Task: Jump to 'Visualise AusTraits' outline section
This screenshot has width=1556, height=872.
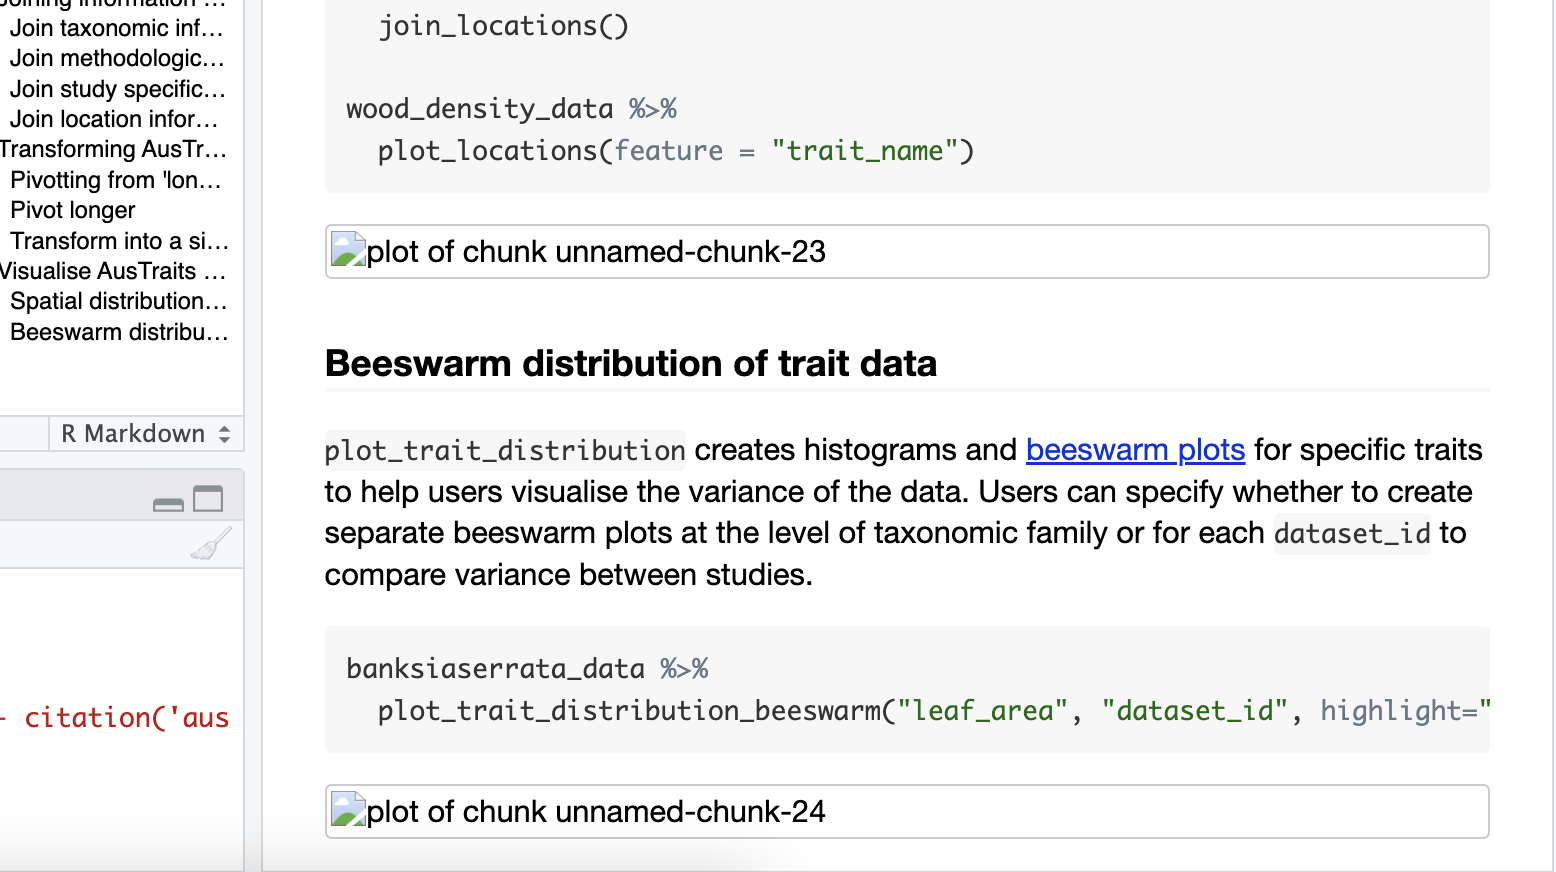Action: 113,271
